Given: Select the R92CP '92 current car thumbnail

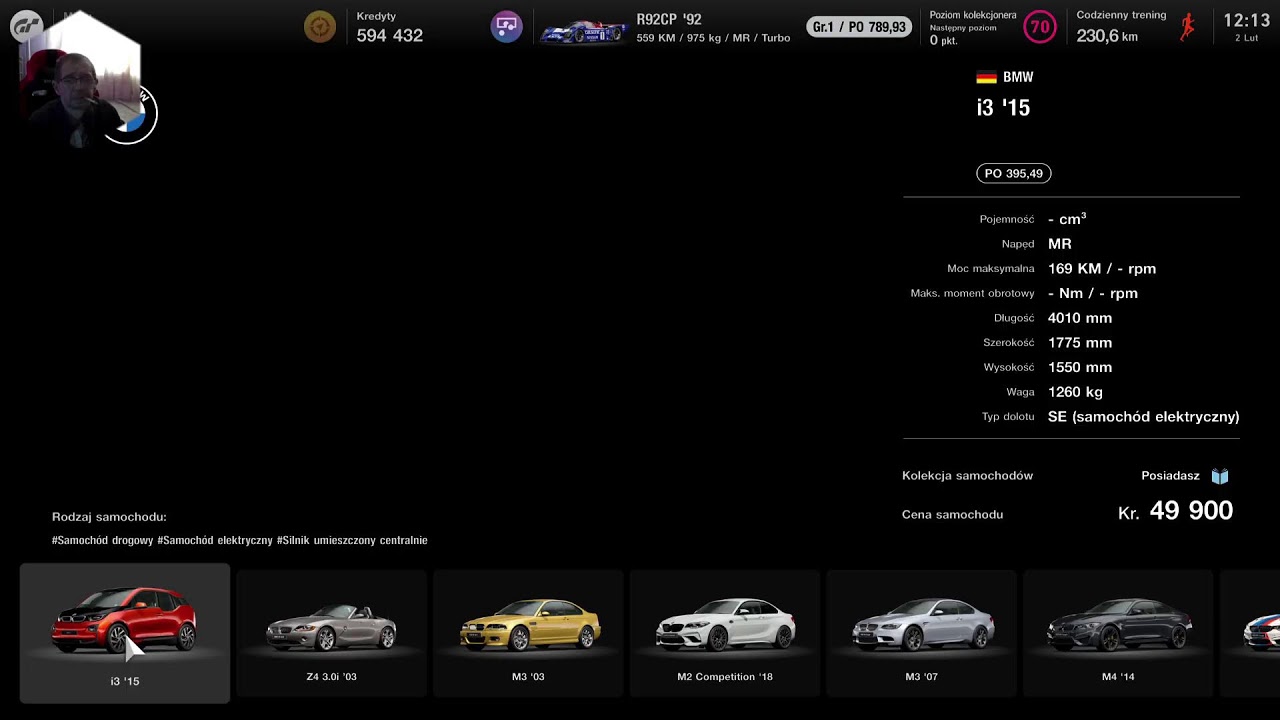Looking at the screenshot, I should pyautogui.click(x=583, y=31).
